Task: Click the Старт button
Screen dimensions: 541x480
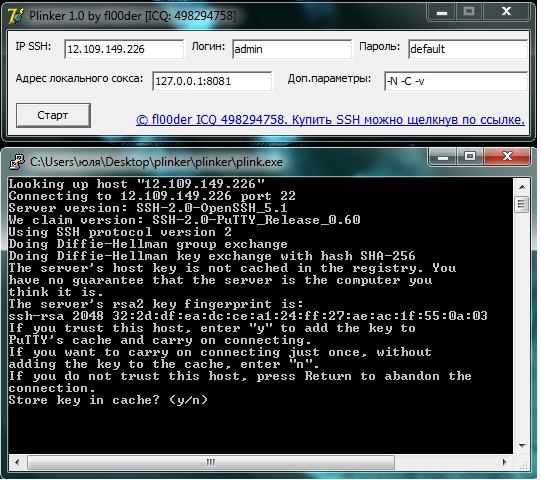Action: coord(53,115)
